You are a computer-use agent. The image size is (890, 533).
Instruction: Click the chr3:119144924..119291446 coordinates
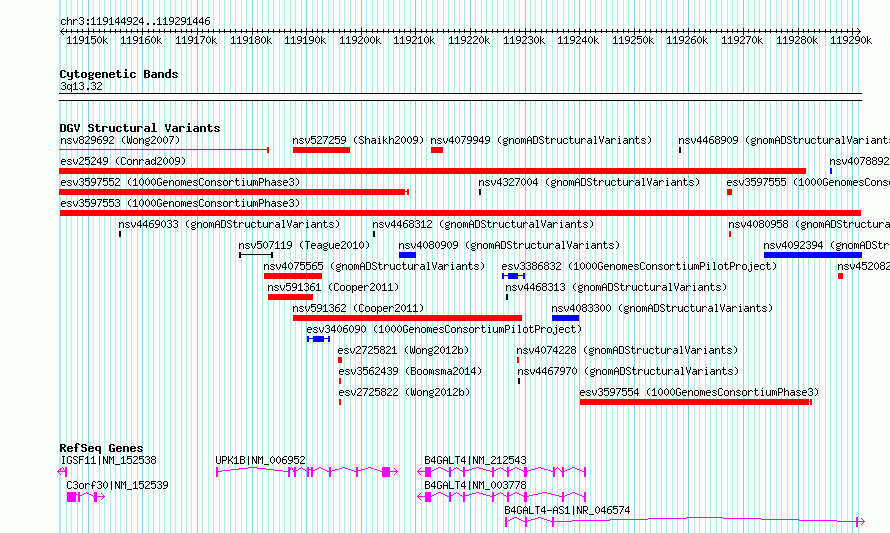click(x=135, y=21)
